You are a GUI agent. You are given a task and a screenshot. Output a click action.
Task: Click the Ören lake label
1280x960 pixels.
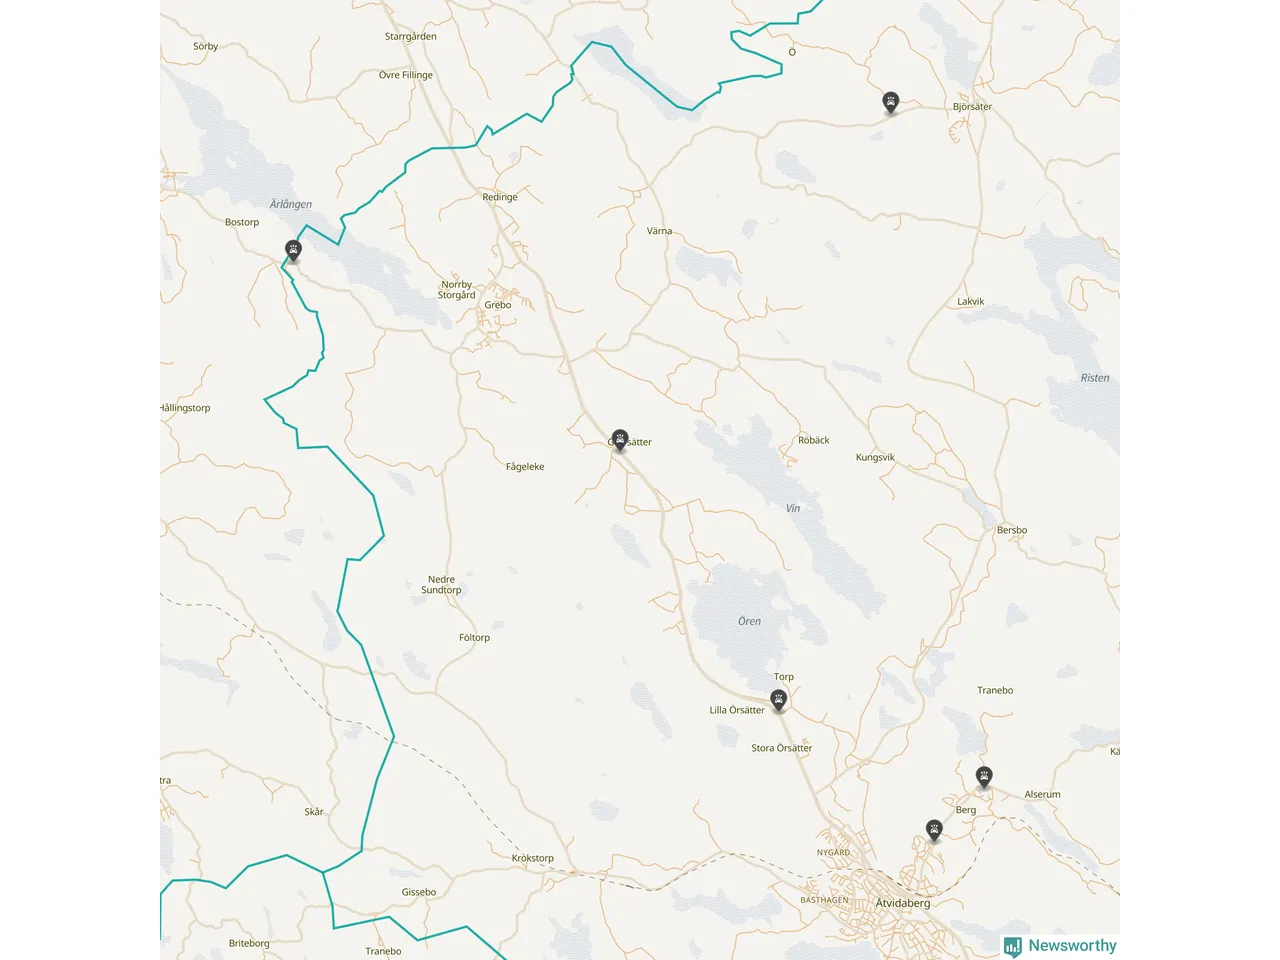tap(749, 621)
